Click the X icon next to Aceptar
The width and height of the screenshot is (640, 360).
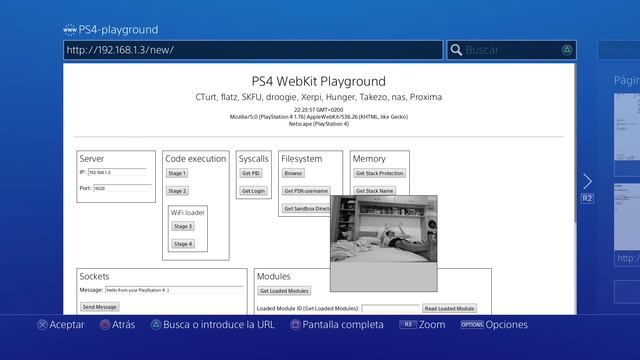pyautogui.click(x=42, y=325)
